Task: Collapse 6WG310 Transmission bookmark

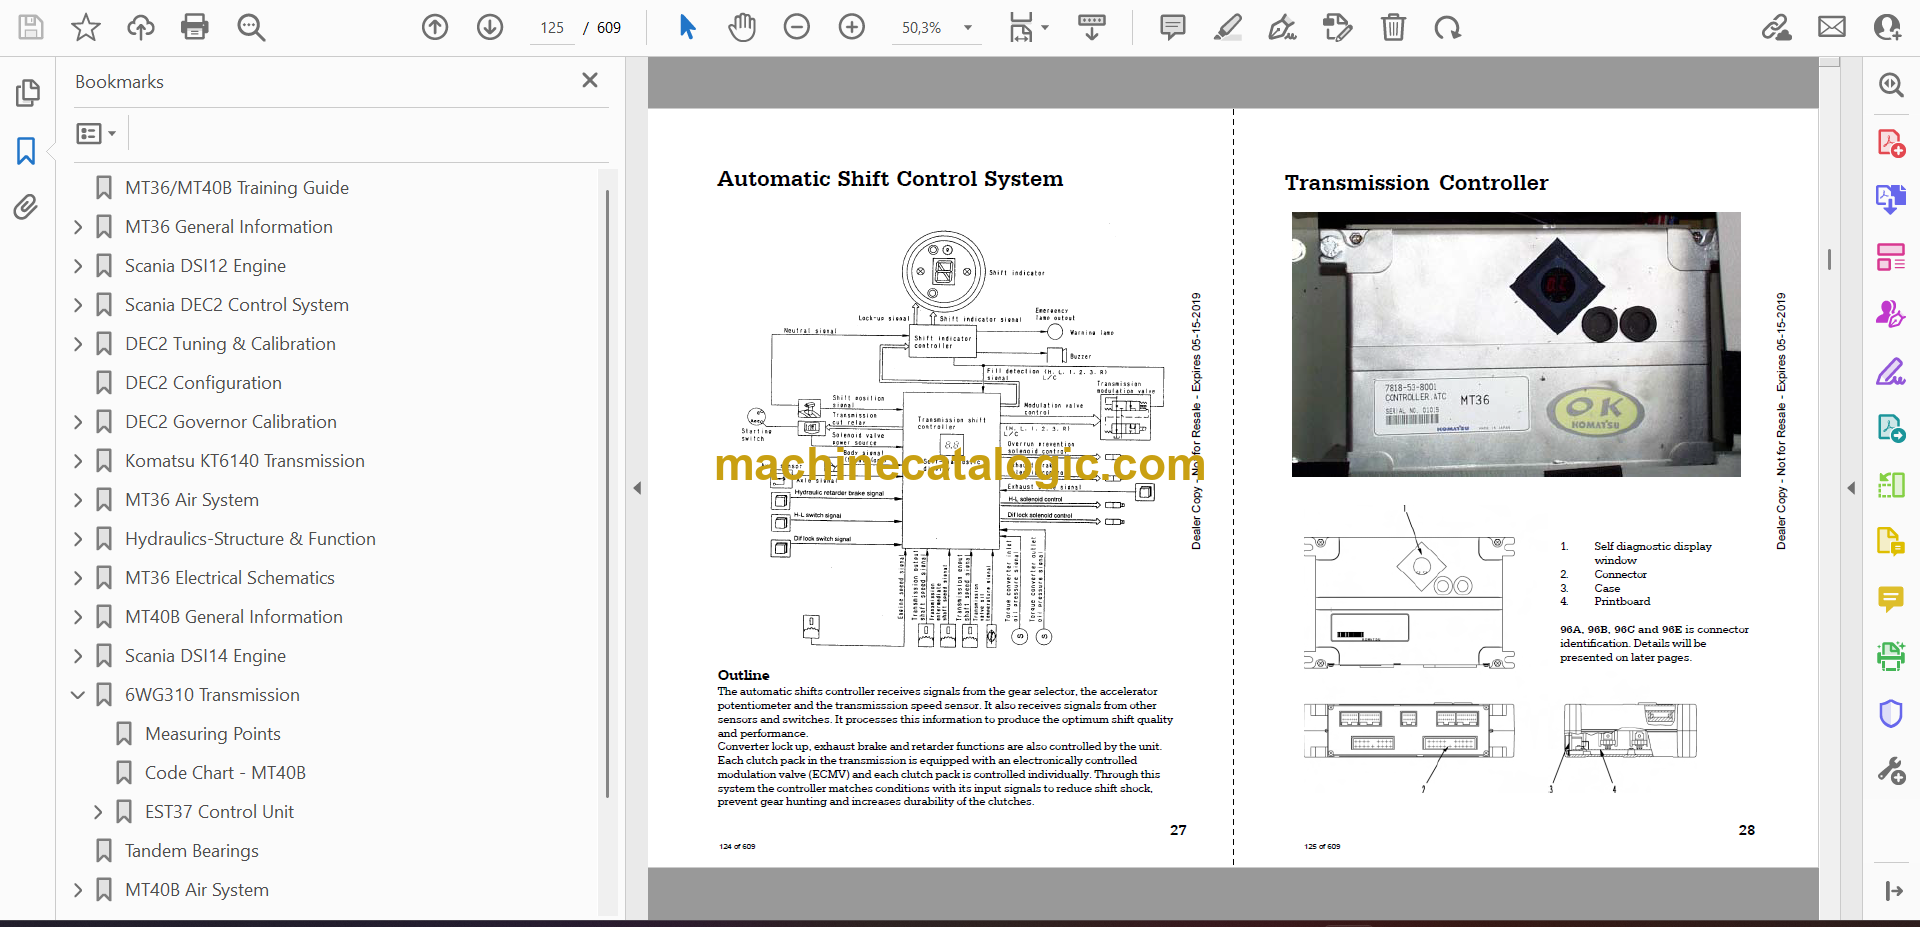Action: pyautogui.click(x=78, y=695)
